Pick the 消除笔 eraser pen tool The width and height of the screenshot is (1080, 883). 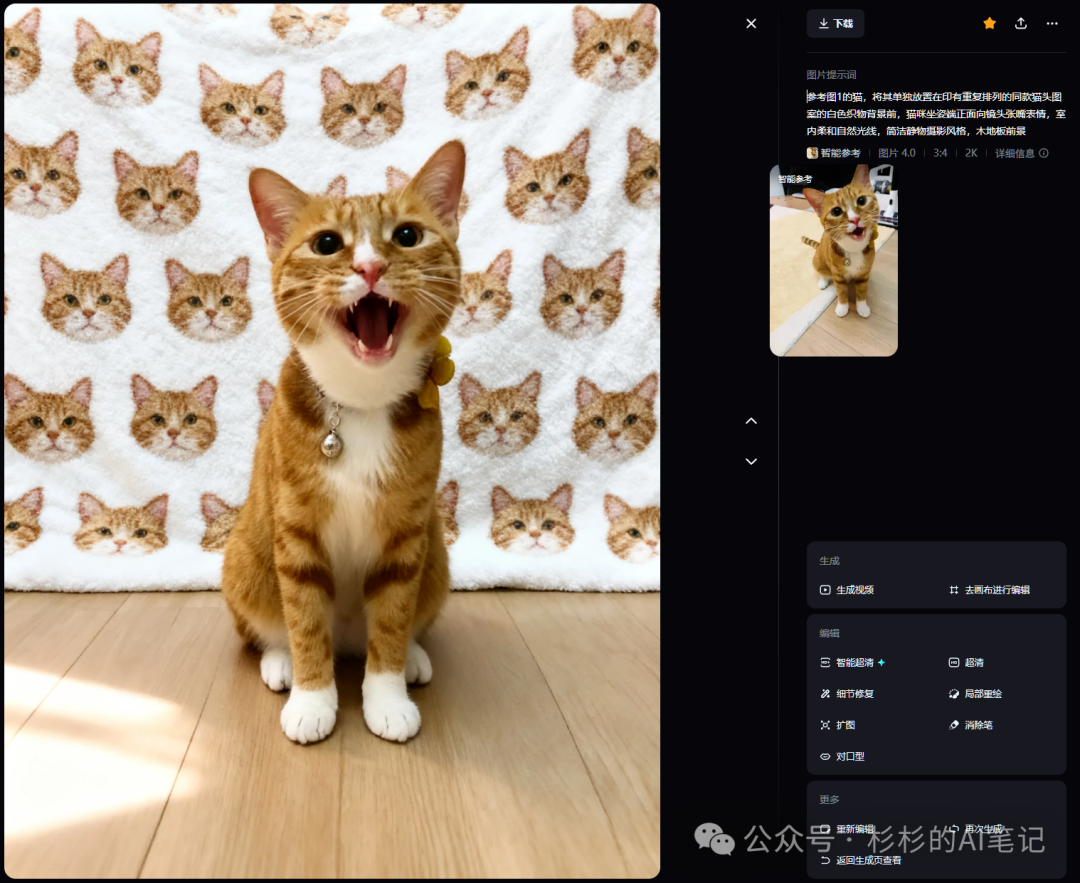click(x=970, y=725)
